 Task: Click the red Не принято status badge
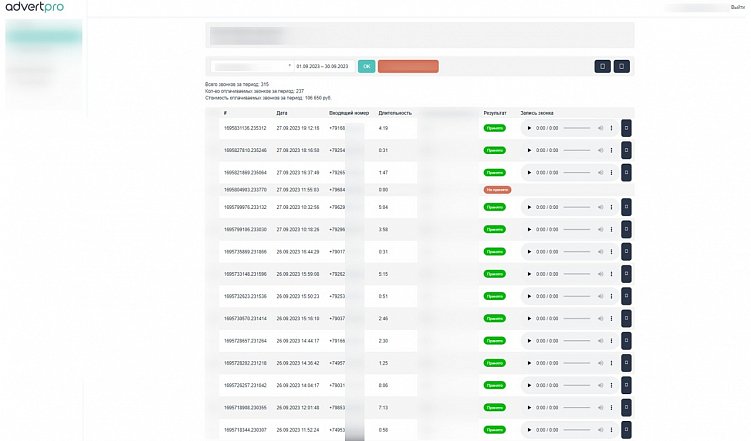tap(497, 190)
